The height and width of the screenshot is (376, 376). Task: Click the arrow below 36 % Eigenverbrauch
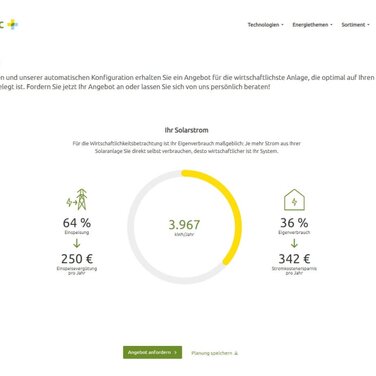294,243
